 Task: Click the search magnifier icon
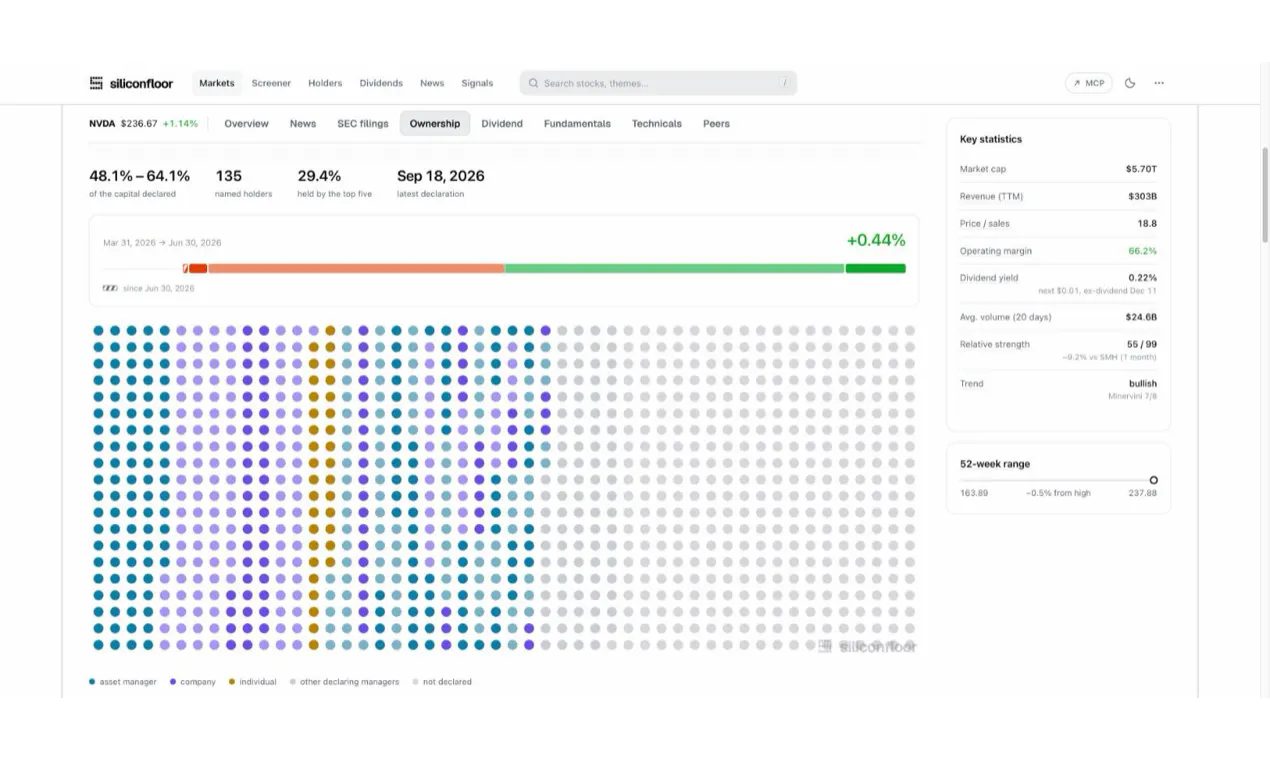(x=534, y=83)
